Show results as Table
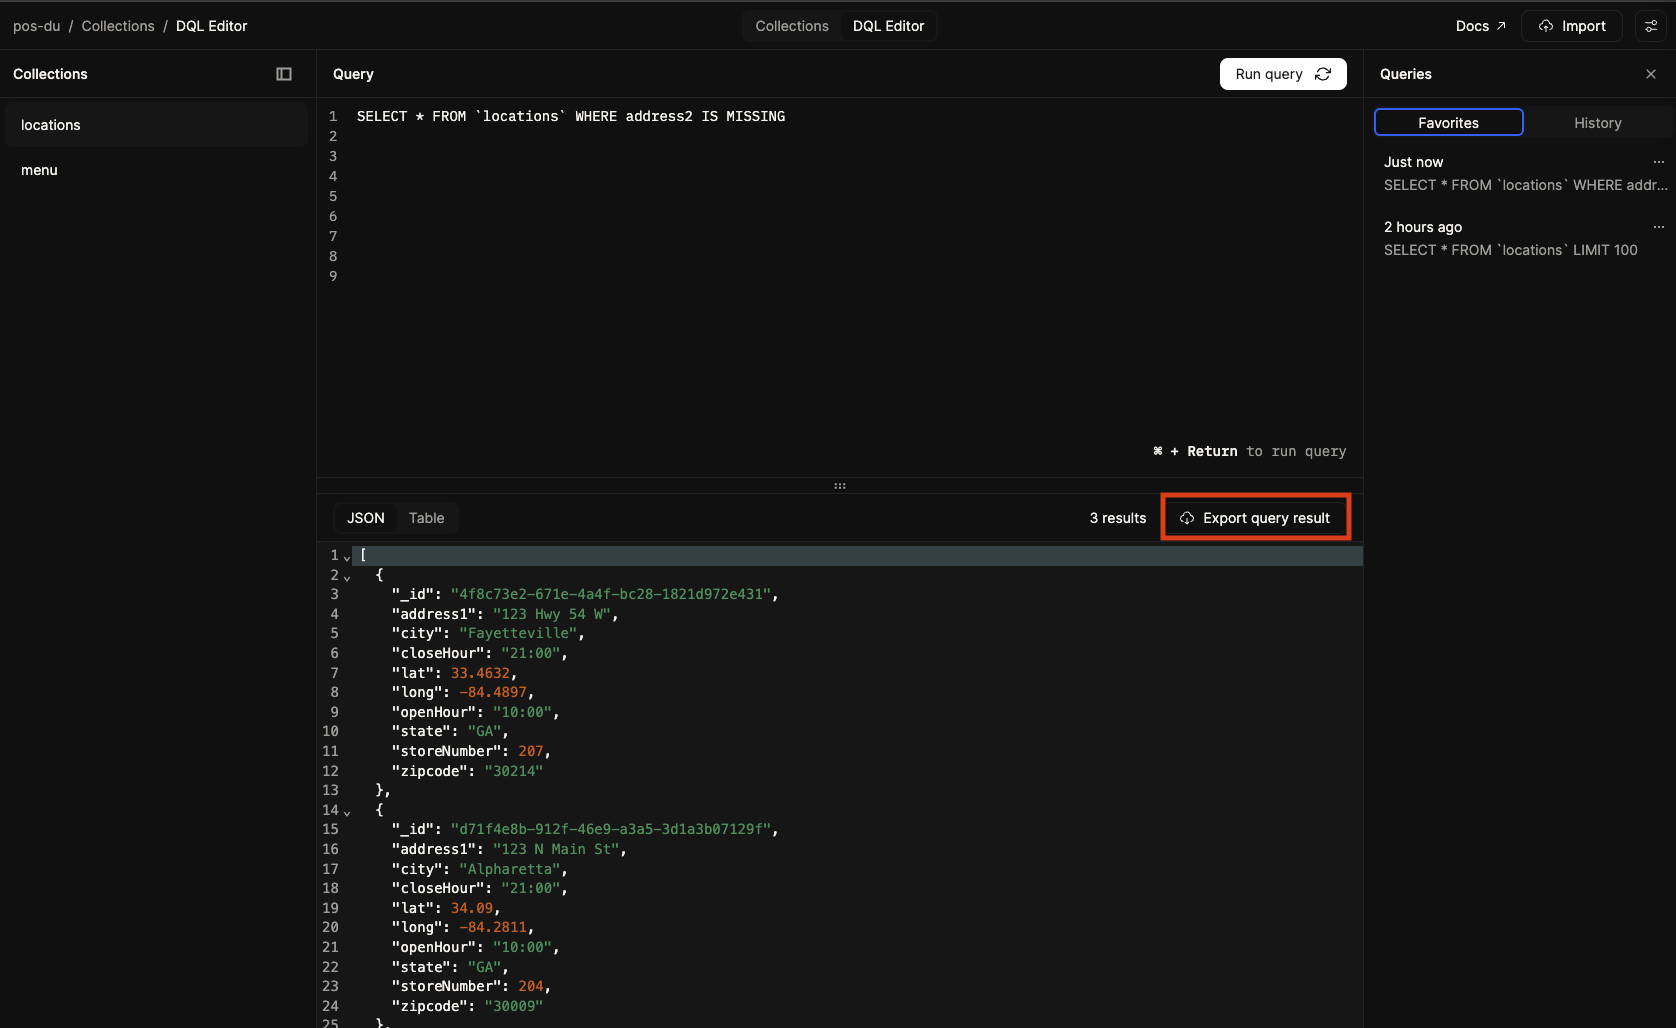The image size is (1676, 1028). [426, 518]
